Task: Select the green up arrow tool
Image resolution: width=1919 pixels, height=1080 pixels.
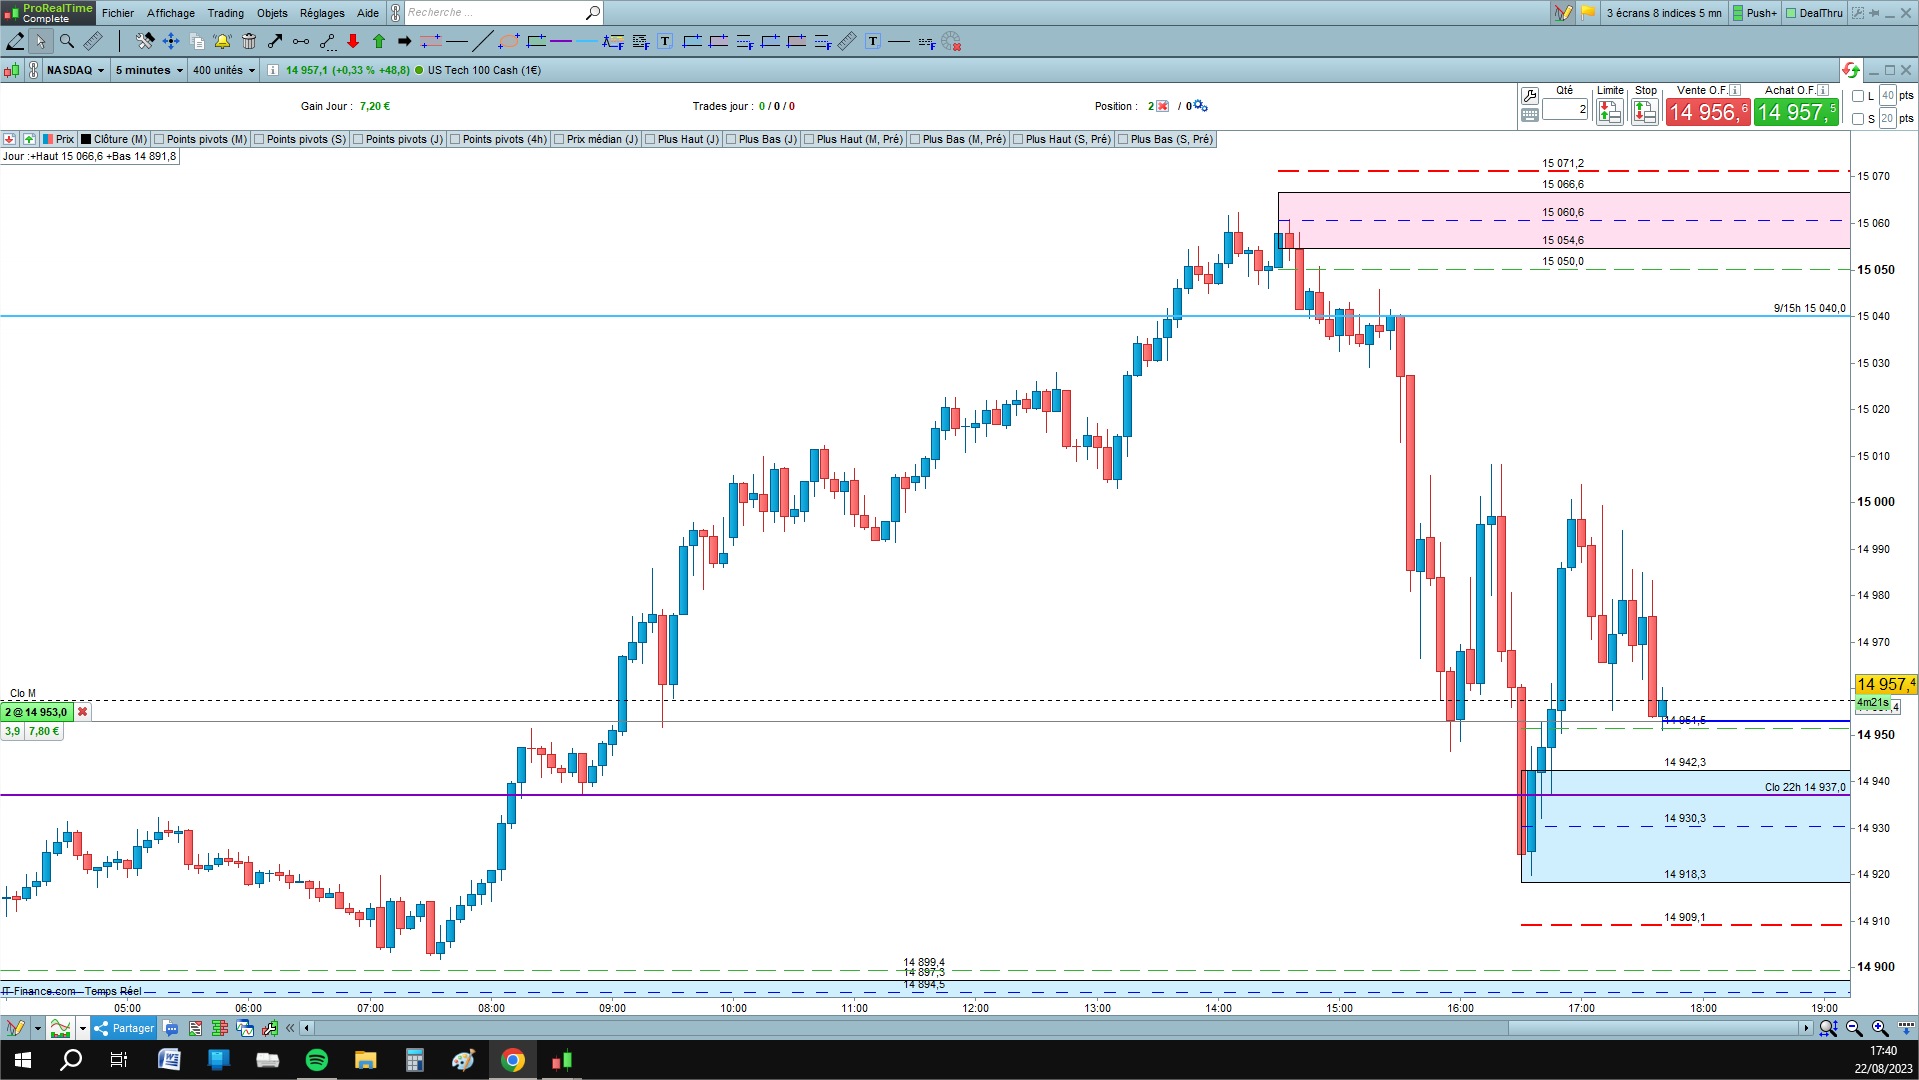Action: (x=379, y=41)
